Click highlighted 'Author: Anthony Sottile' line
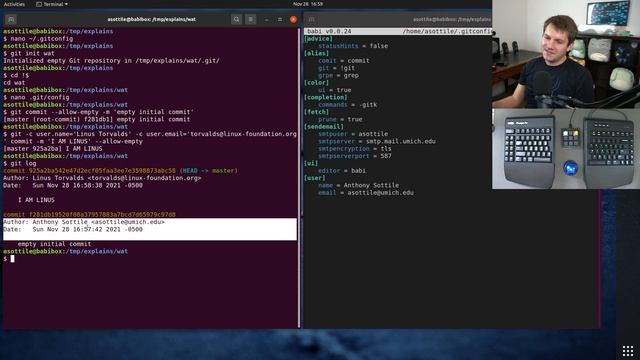Screen dimensions: 640x360 (84, 222)
